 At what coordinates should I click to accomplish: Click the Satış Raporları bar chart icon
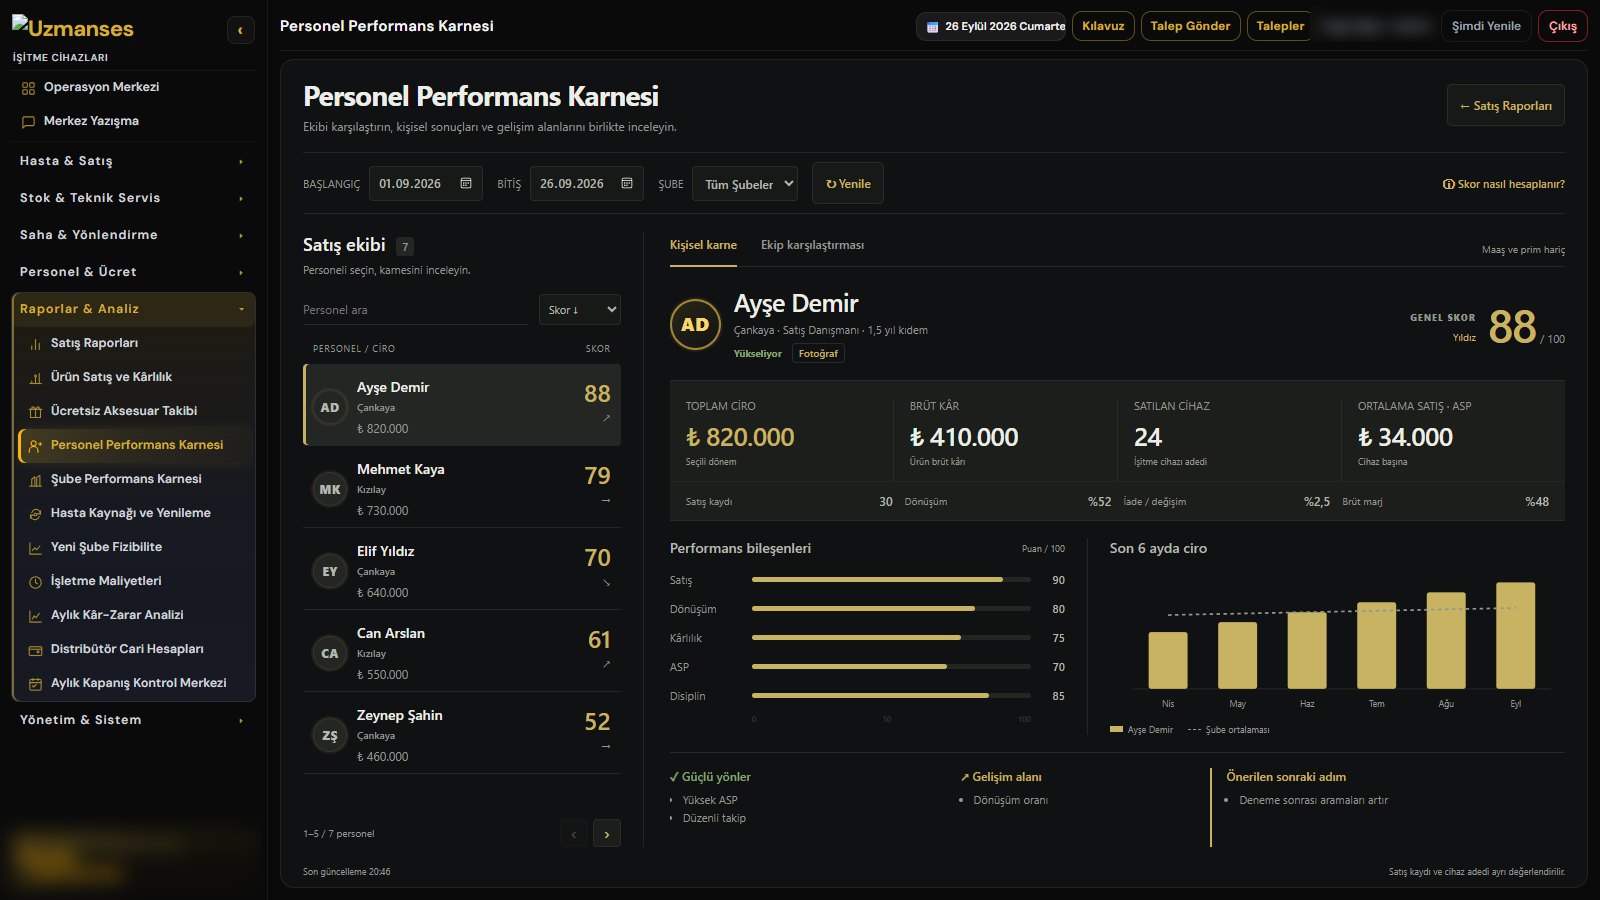[35, 344]
